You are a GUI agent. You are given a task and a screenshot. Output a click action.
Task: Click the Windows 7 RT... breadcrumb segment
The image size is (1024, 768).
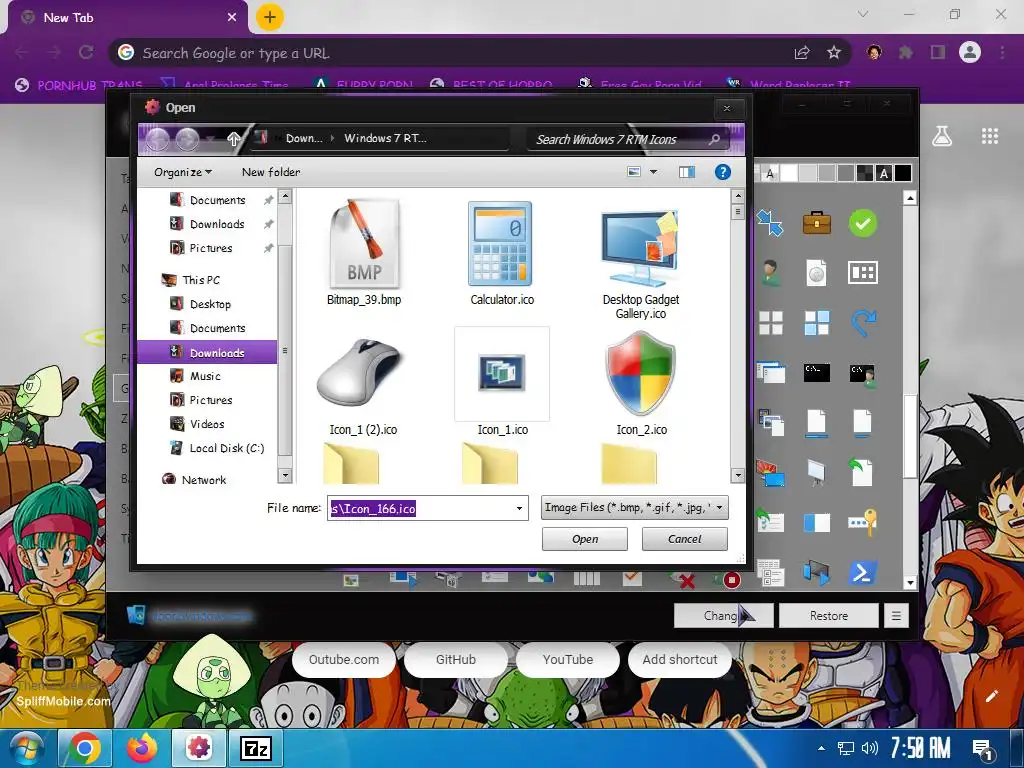385,138
